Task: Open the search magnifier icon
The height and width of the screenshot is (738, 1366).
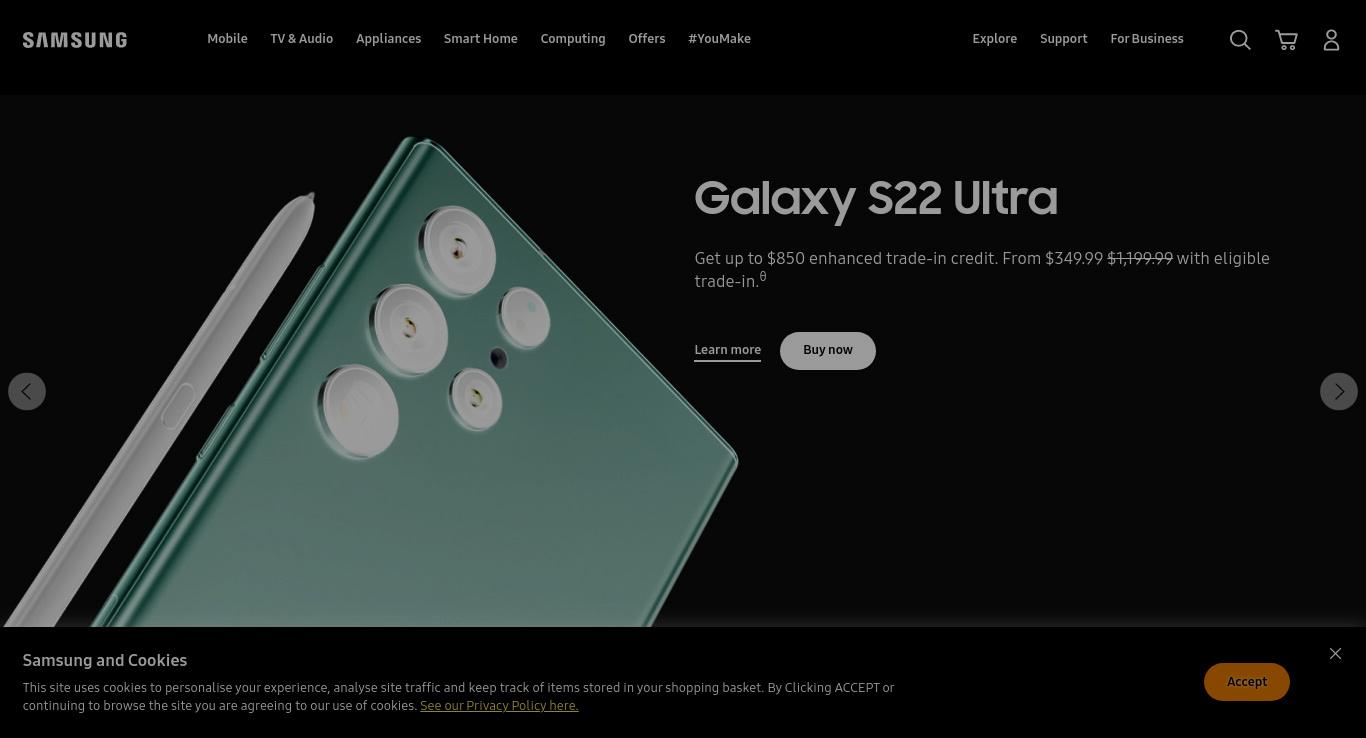Action: tap(1240, 40)
